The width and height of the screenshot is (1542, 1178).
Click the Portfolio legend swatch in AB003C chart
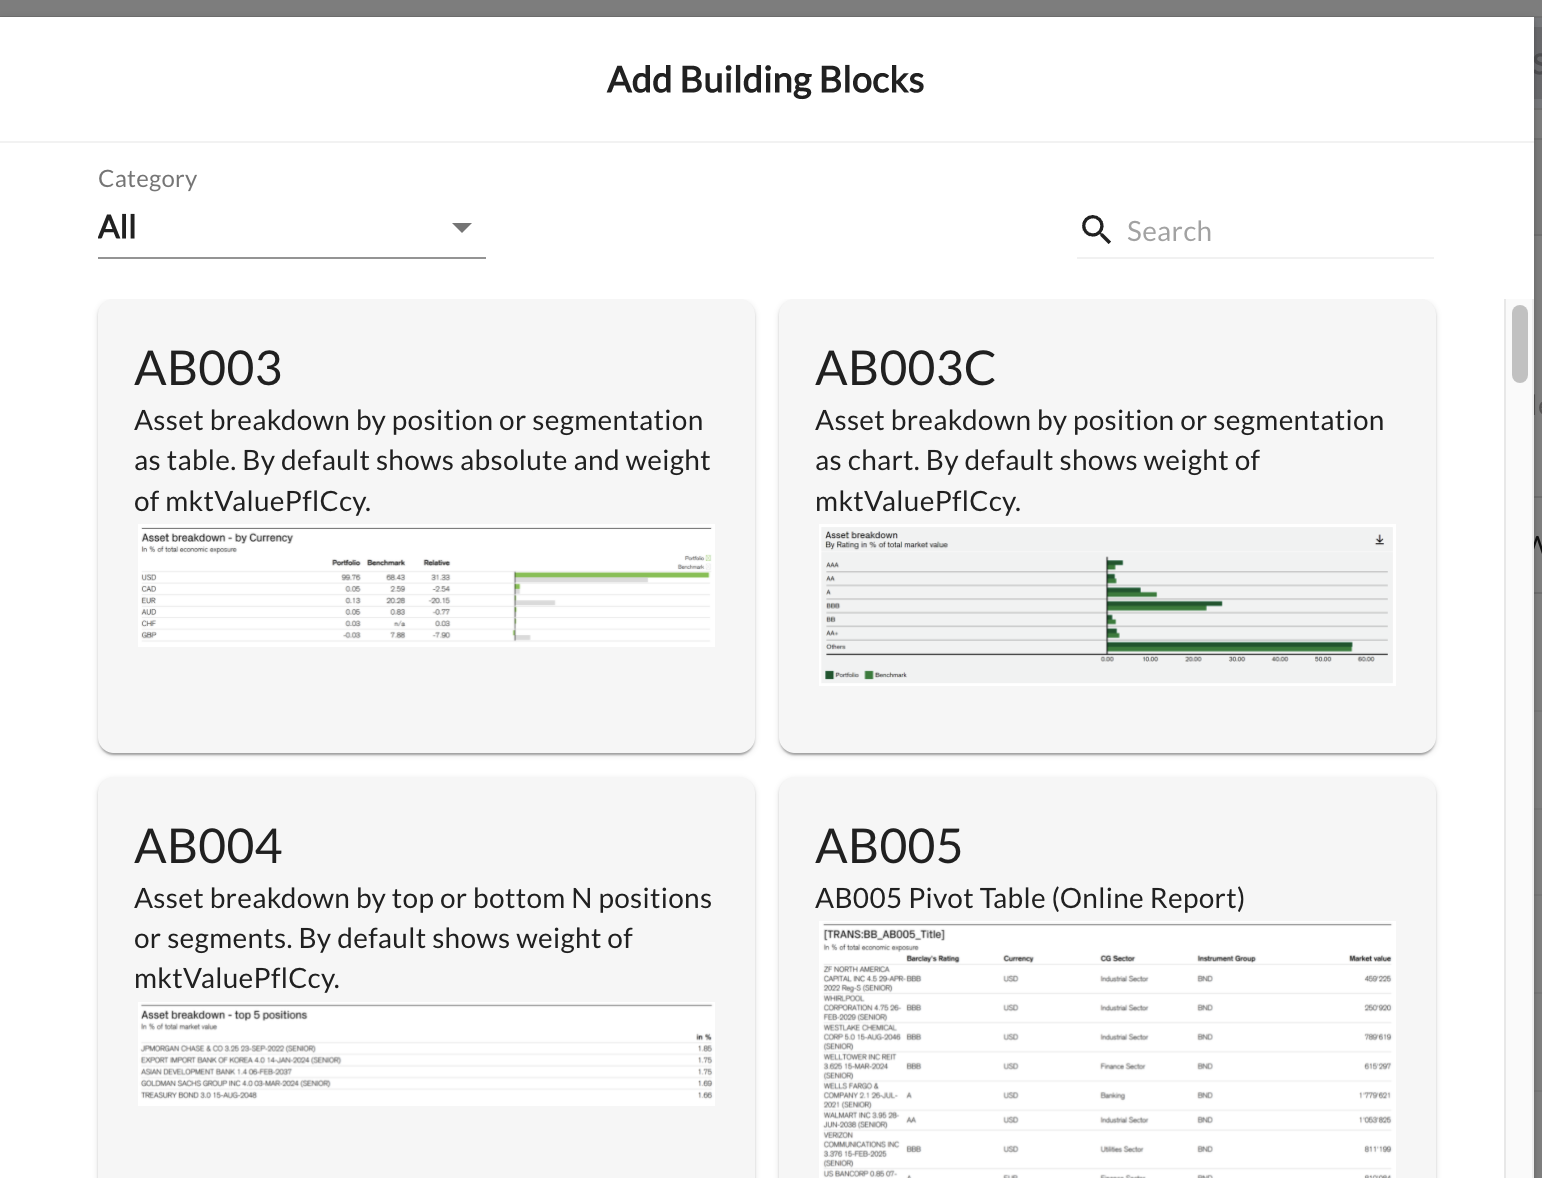pos(830,675)
